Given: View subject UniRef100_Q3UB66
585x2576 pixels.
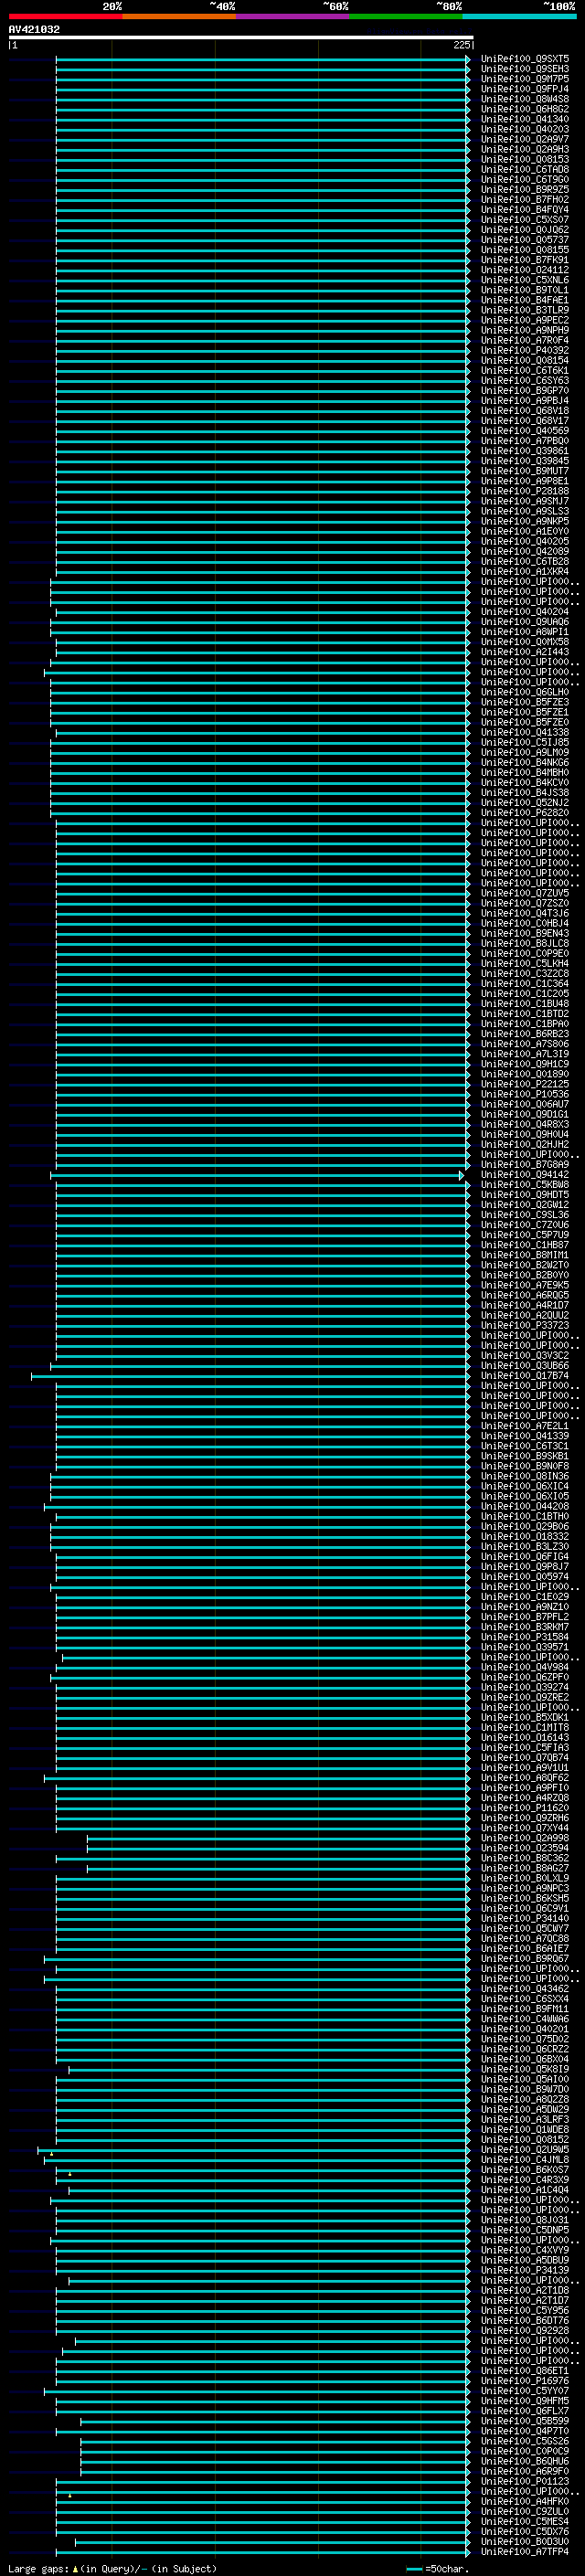Looking at the screenshot, I should coord(525,1366).
